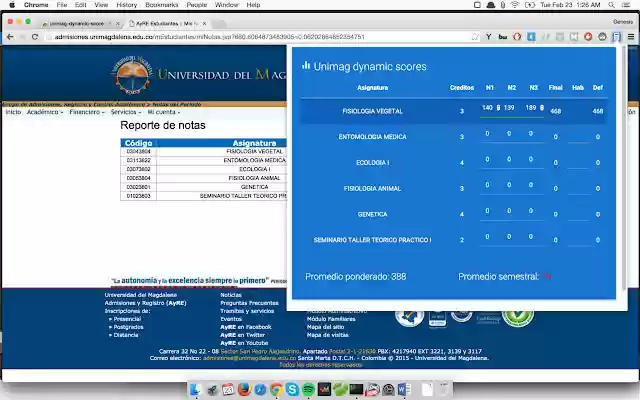The image size is (640, 400).
Task: Click the Genesis profile button
Action: coord(623,22)
